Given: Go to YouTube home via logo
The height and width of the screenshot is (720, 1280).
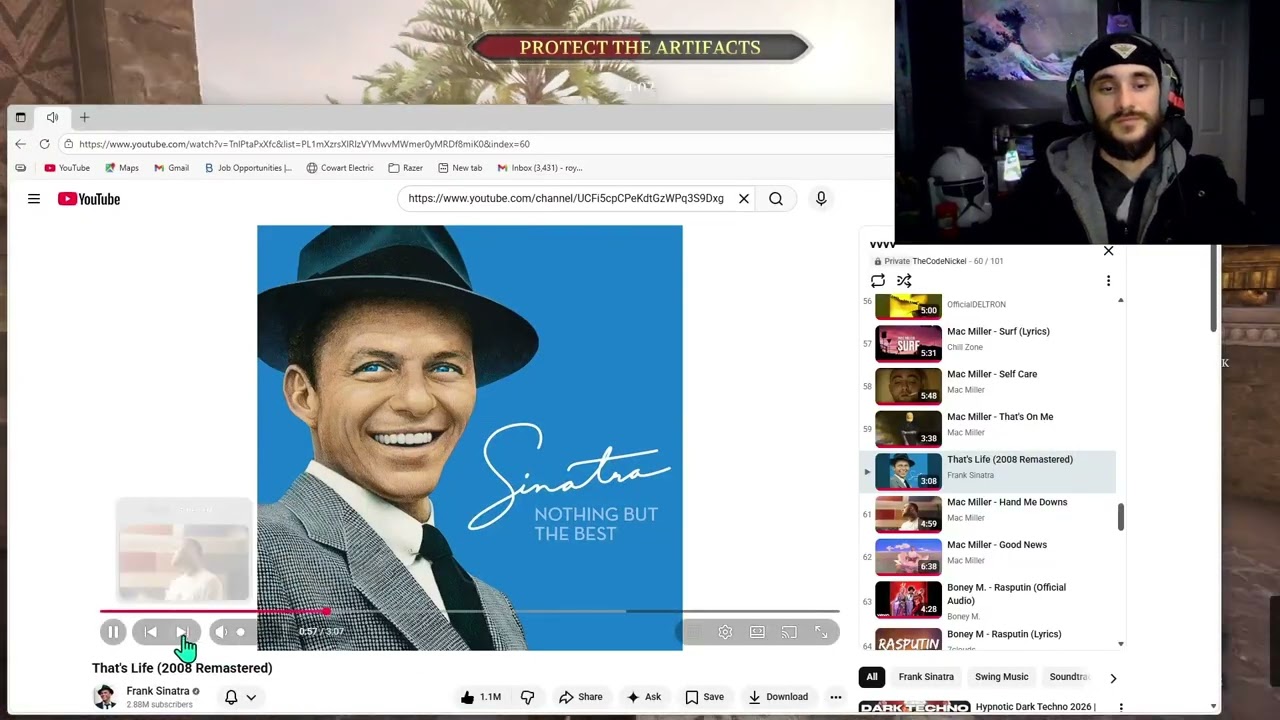Looking at the screenshot, I should 89,199.
